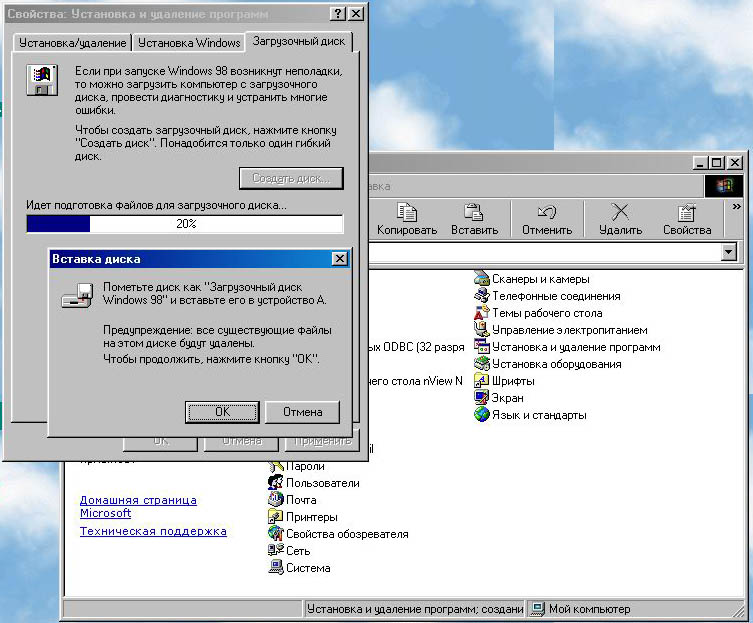Minimize the Control Panel window
This screenshot has height=623, width=753.
coord(701,163)
